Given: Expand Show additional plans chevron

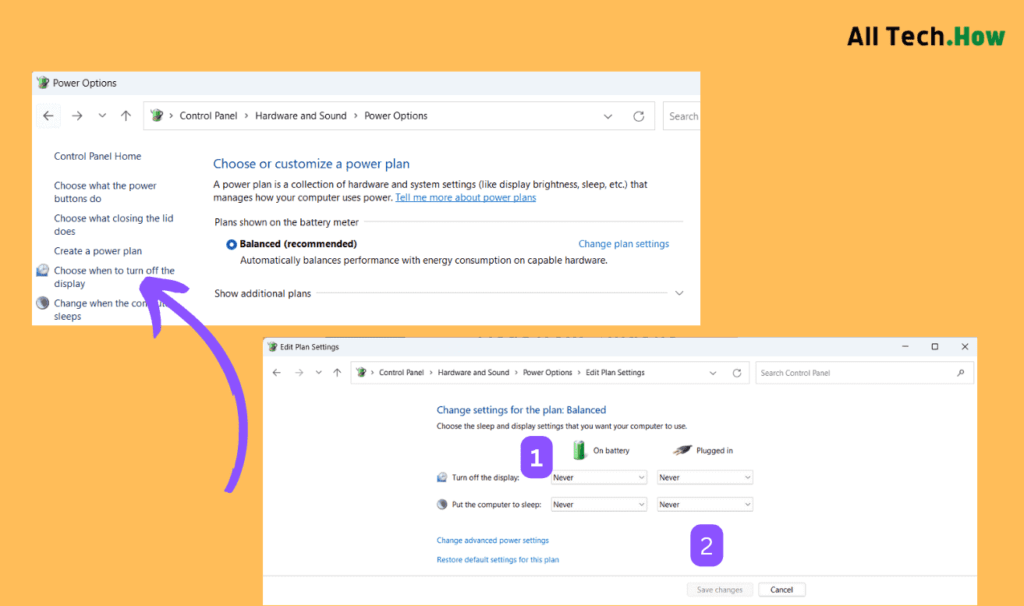Looking at the screenshot, I should coord(679,293).
